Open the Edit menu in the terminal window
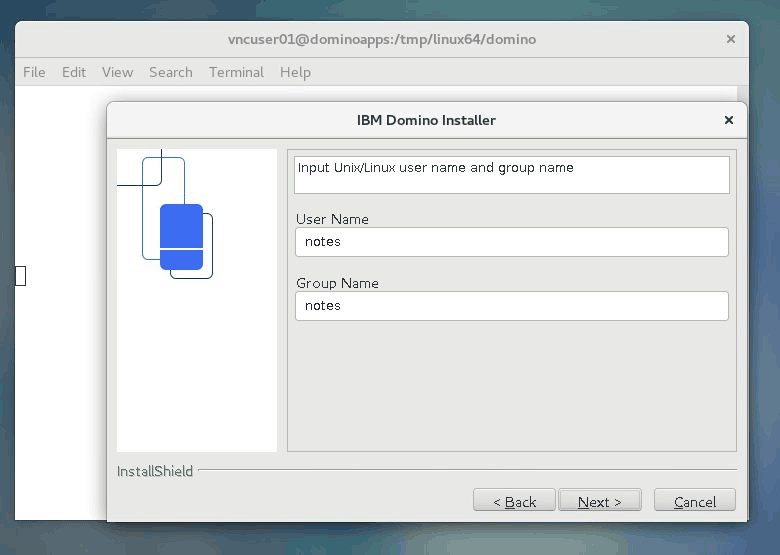The width and height of the screenshot is (780, 555). (74, 72)
